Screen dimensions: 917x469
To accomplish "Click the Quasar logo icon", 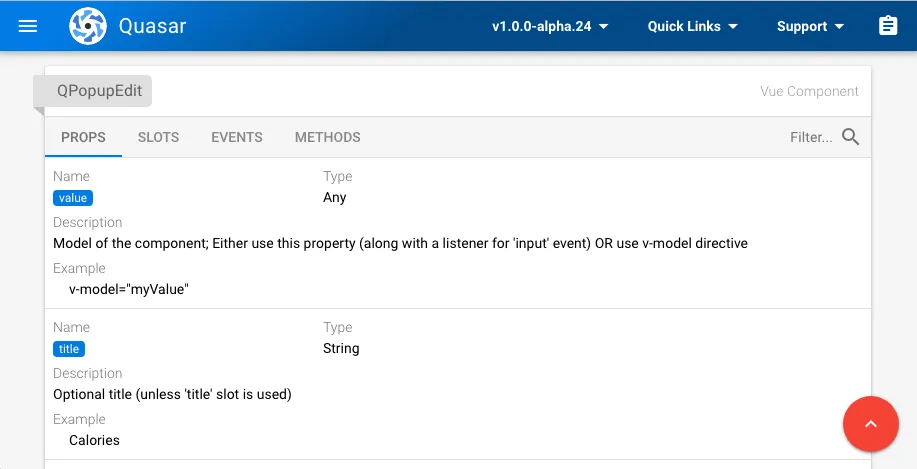I will coord(88,26).
